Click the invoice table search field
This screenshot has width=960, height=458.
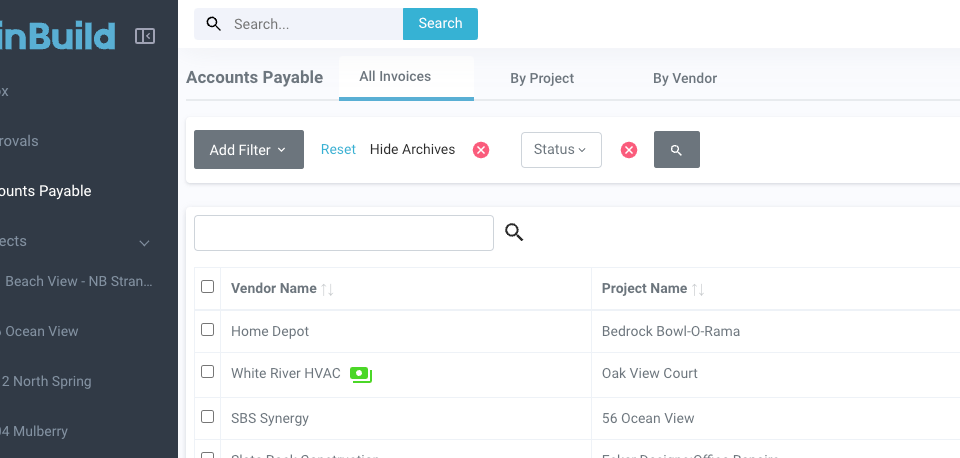(344, 233)
